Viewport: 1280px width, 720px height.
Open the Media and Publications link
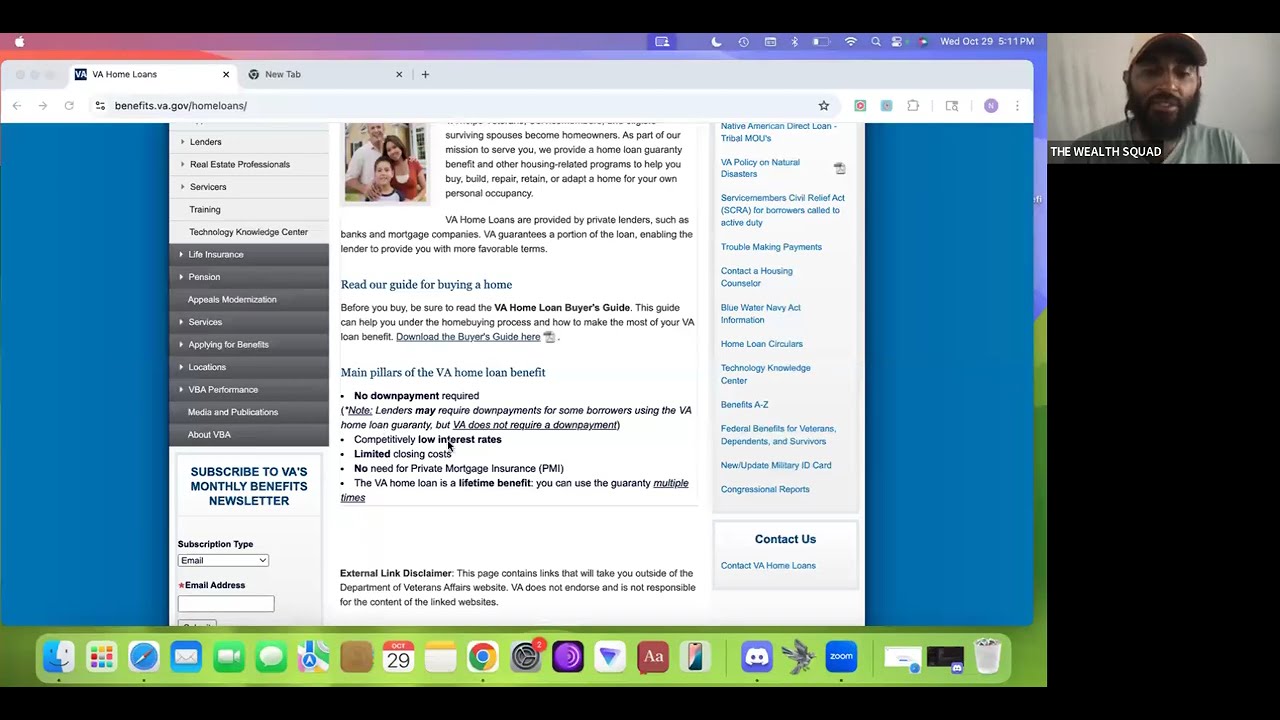pos(233,412)
